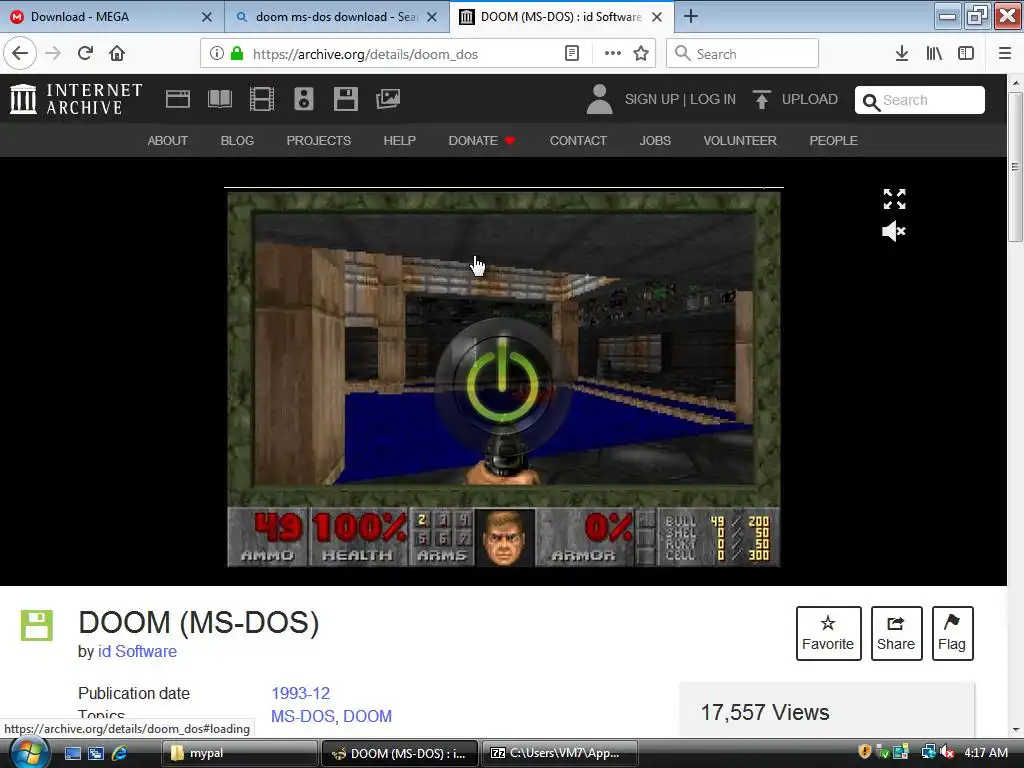Click the green software item icon
Viewport: 1024px width, 768px height.
click(x=37, y=625)
